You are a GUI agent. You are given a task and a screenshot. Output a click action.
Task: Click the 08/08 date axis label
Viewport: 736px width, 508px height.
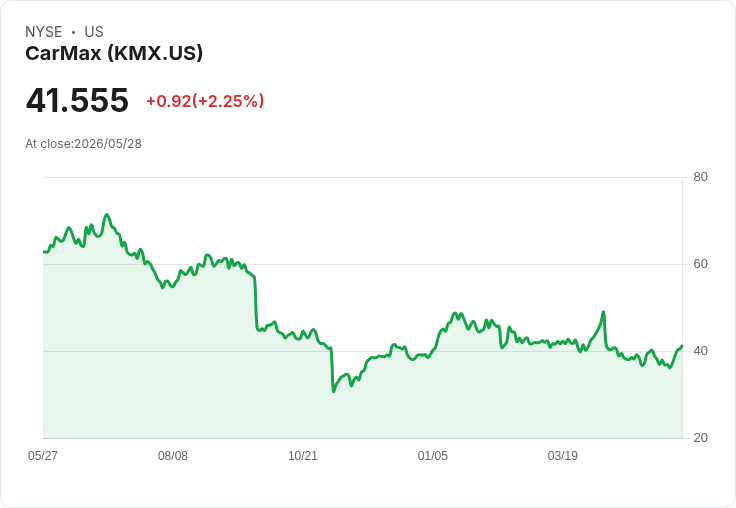point(173,455)
